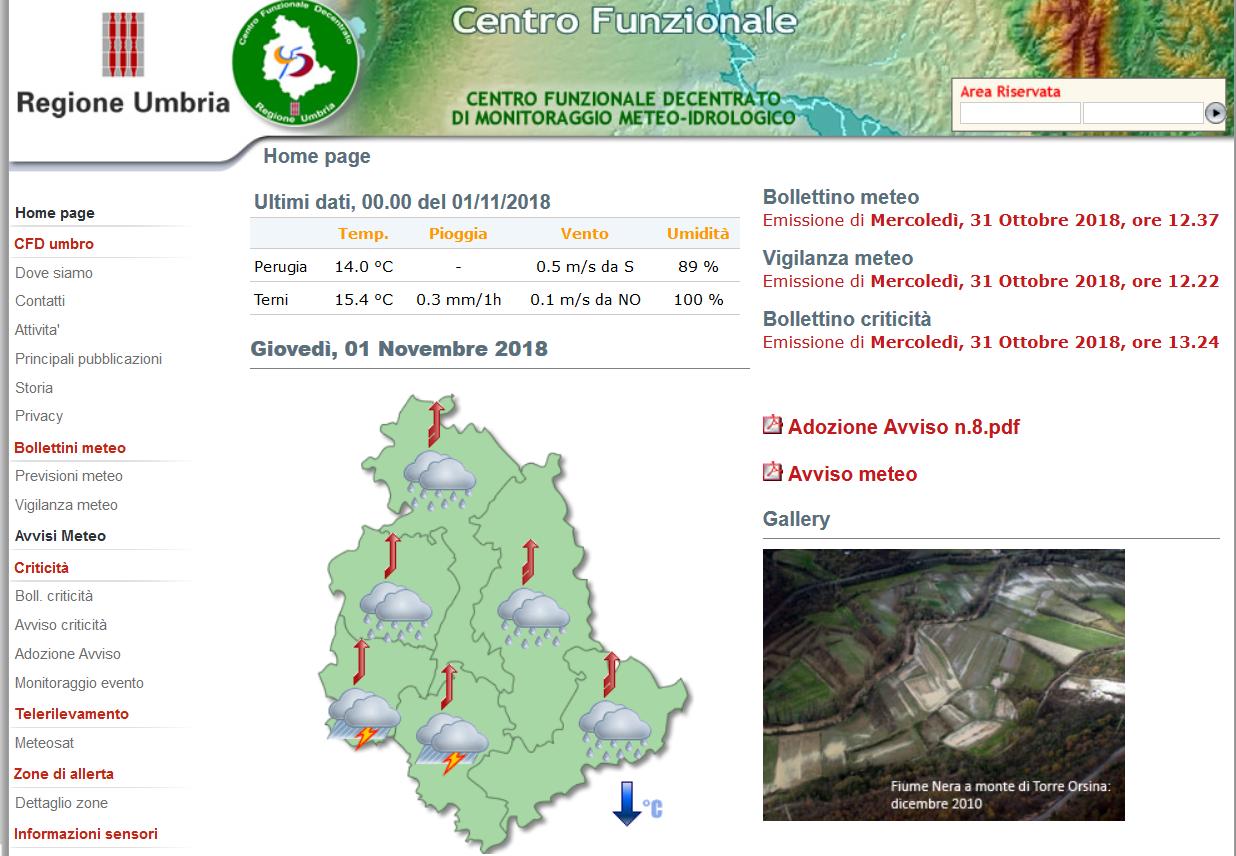Open Avviso criticità
The height and width of the screenshot is (856, 1236).
pos(61,625)
